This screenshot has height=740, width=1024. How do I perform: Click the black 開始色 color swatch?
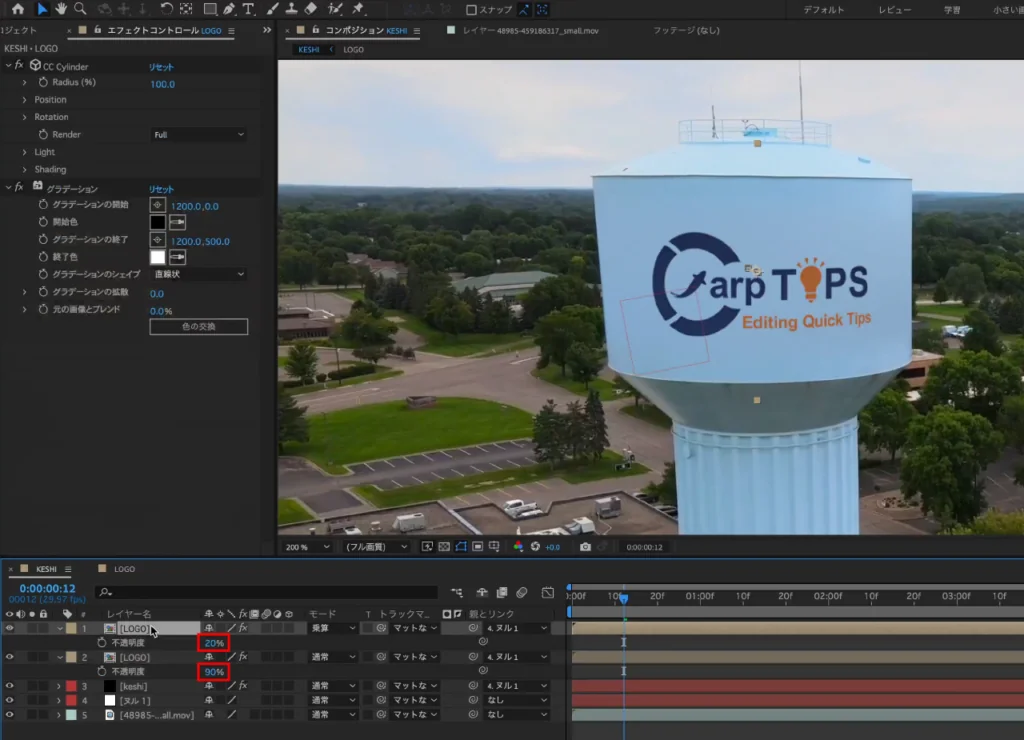[157, 222]
